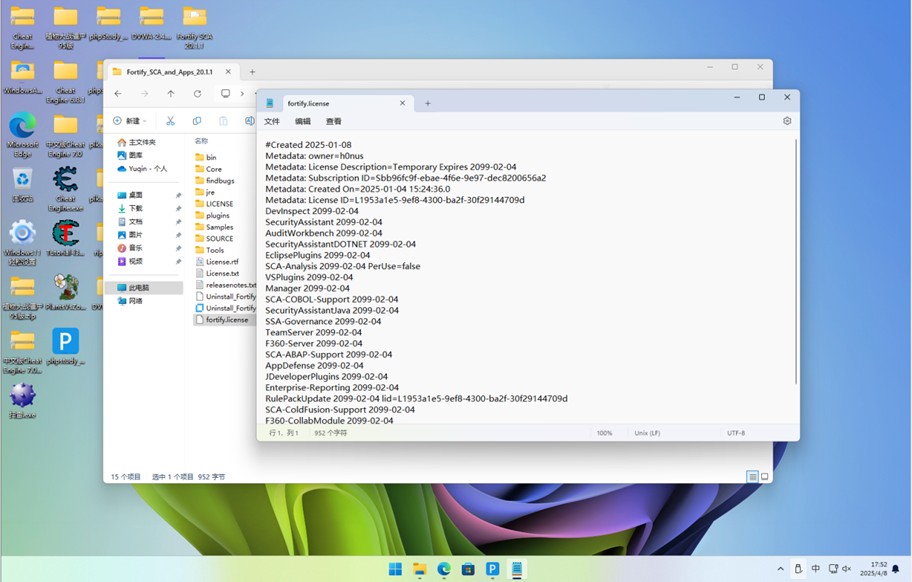Switch Explorer to large icons view

[x=765, y=477]
